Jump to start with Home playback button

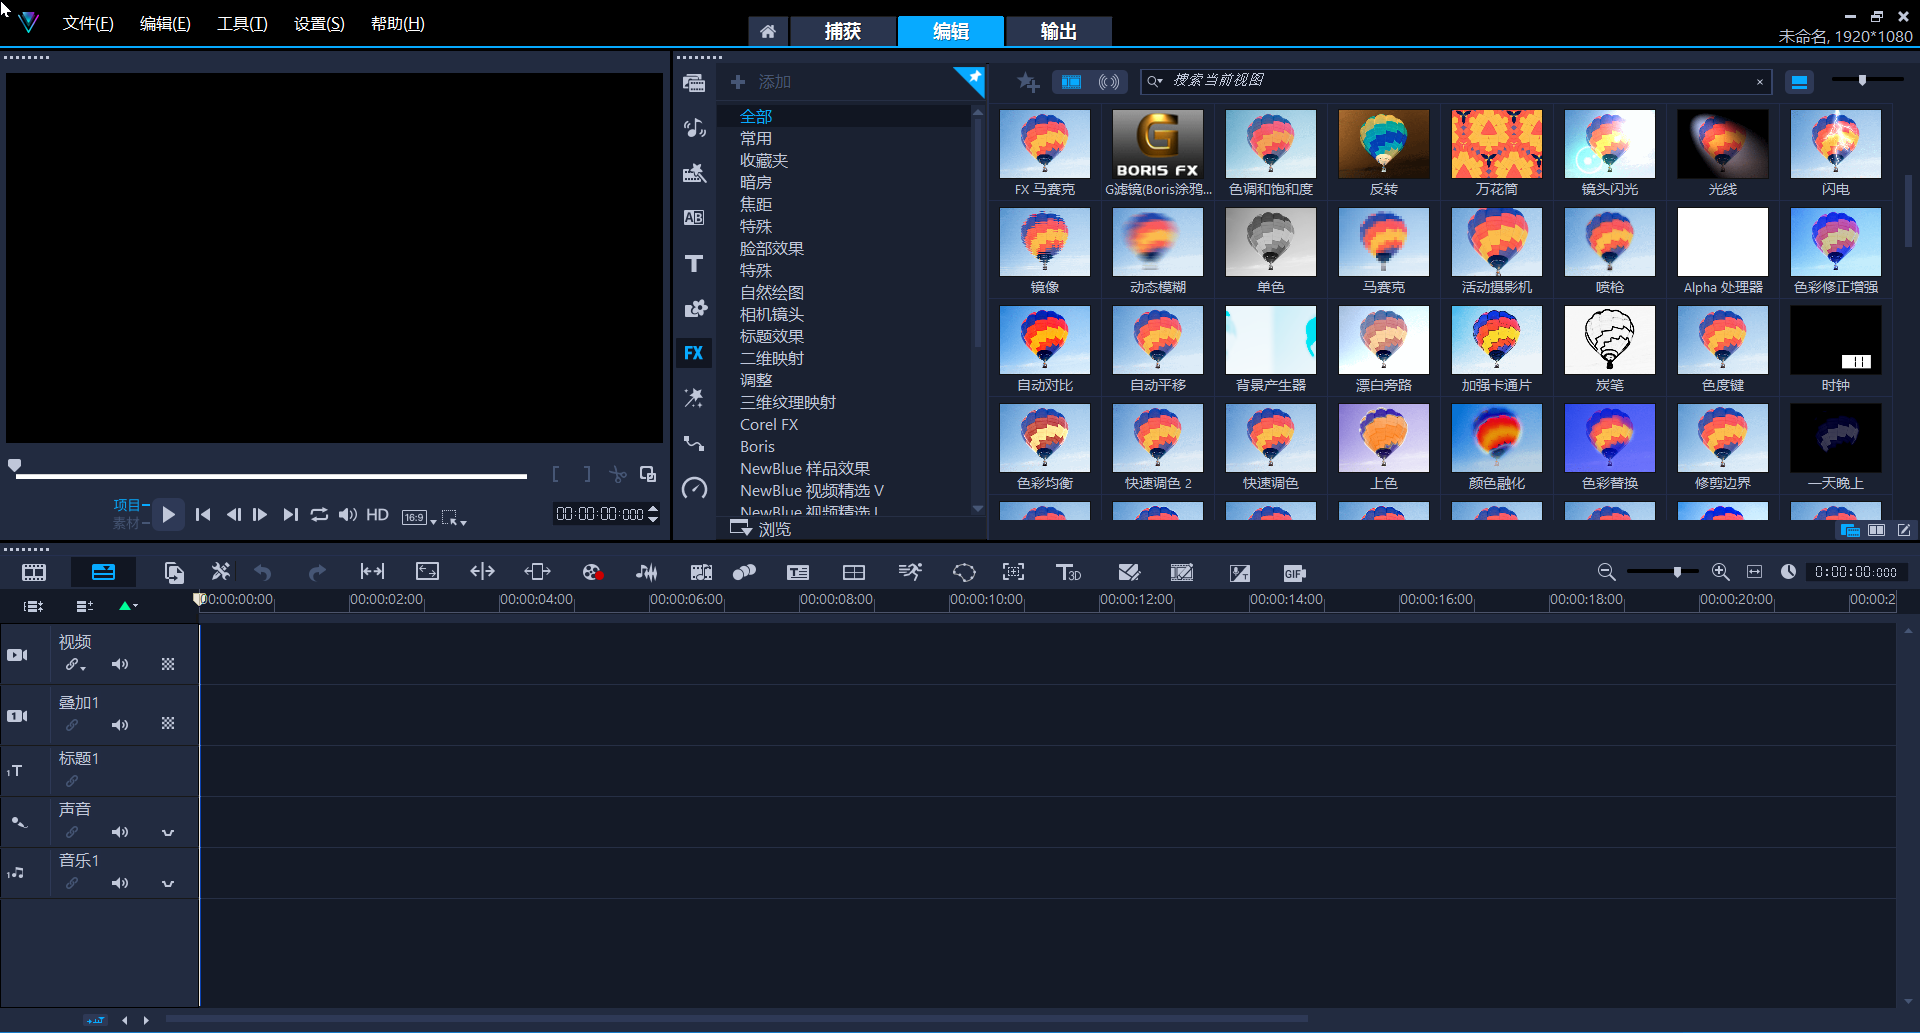pos(203,514)
